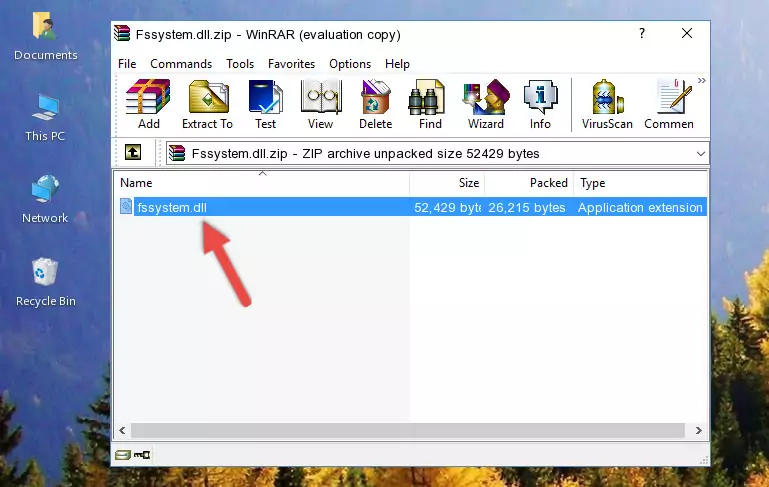The image size is (769, 487).
Task: Open the Commands menu
Action: (x=181, y=64)
